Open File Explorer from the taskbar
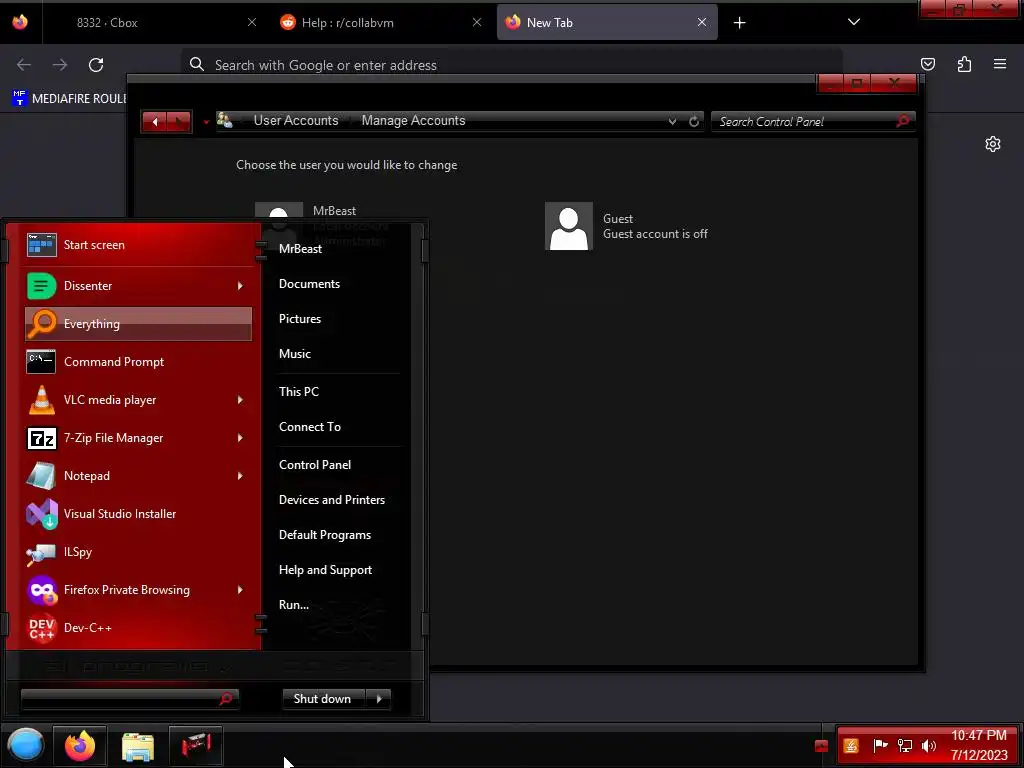Screen dimensions: 1024x768 [x=138, y=746]
